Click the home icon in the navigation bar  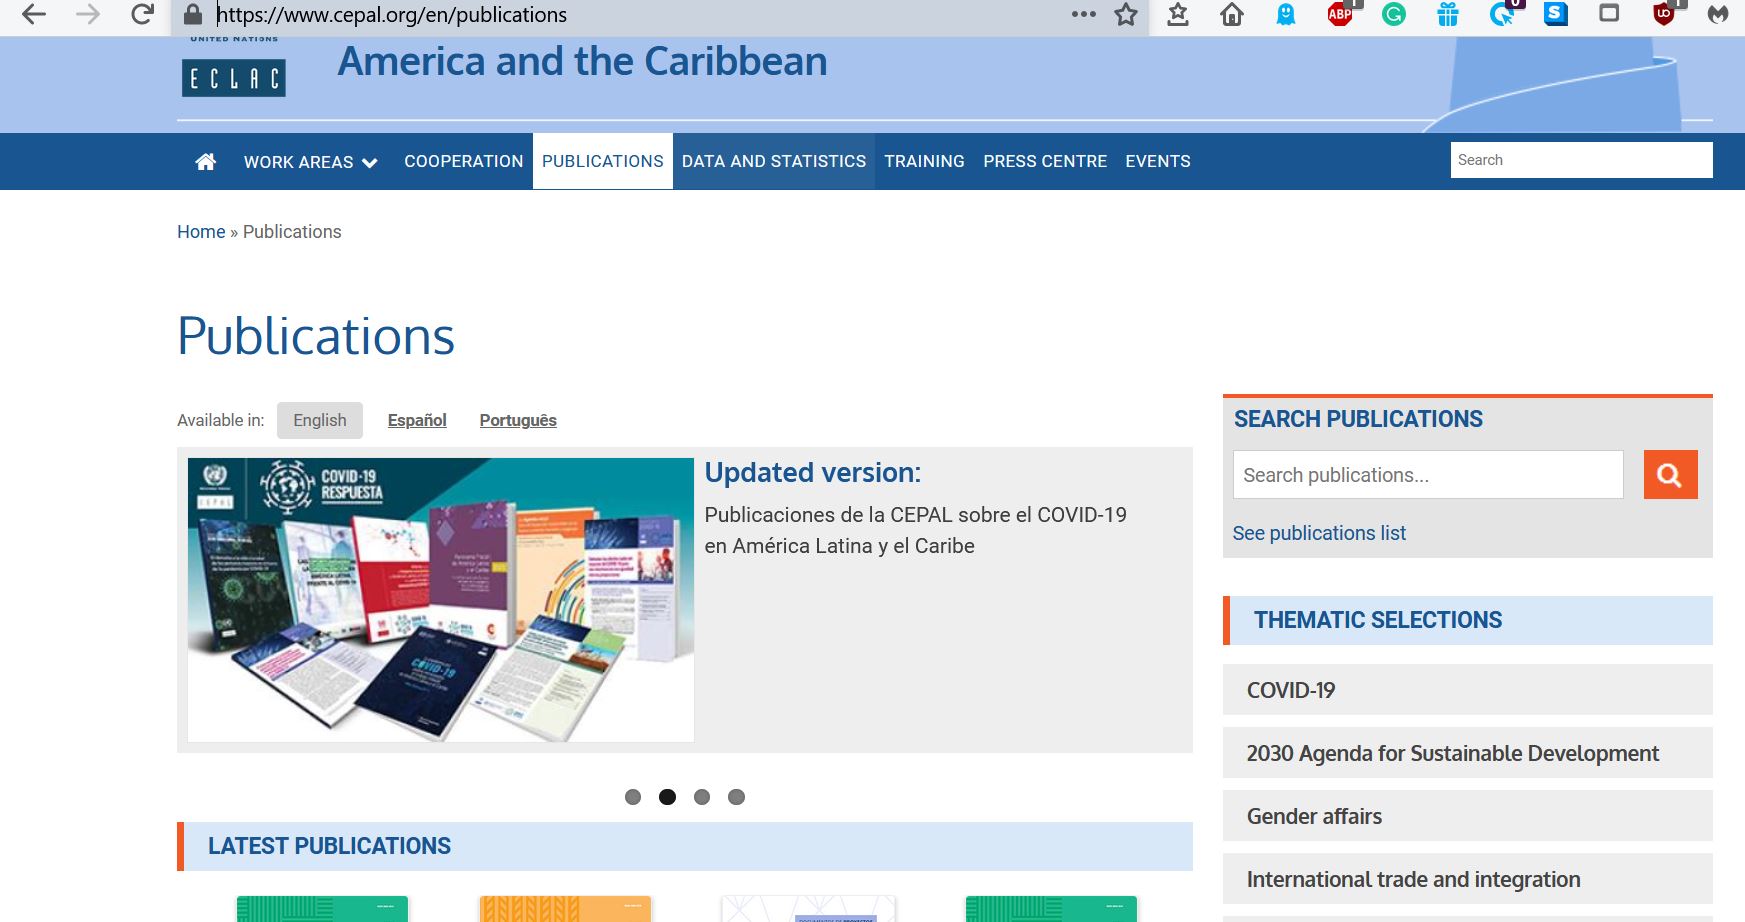[x=205, y=162]
